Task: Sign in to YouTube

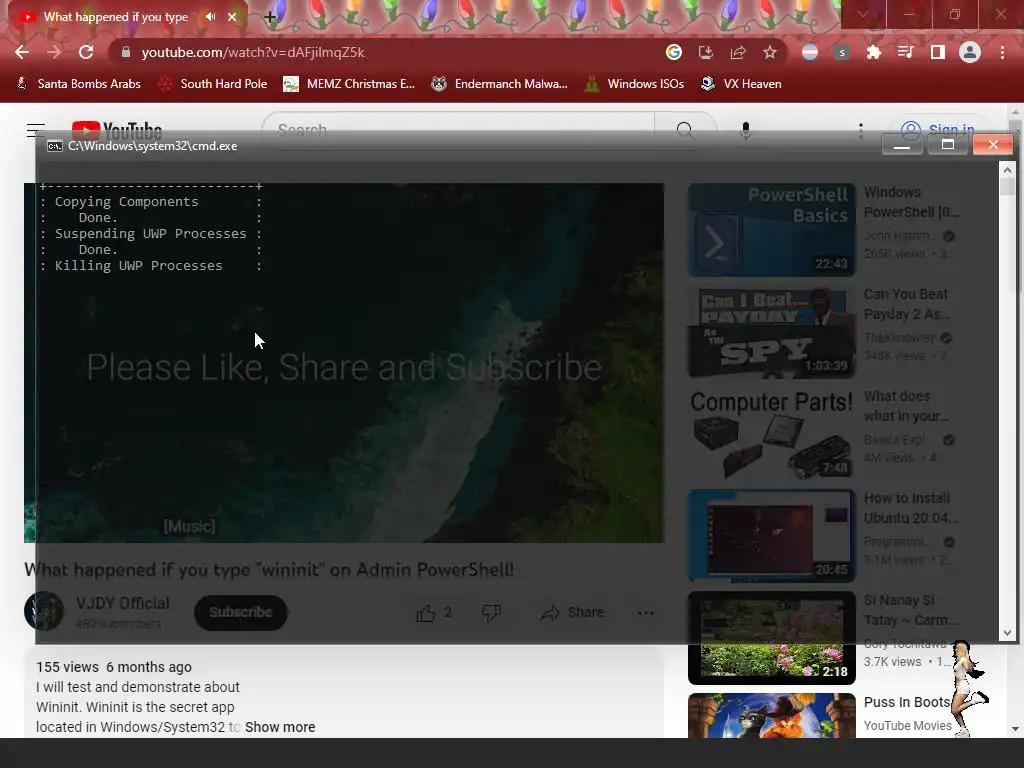Action: (938, 130)
